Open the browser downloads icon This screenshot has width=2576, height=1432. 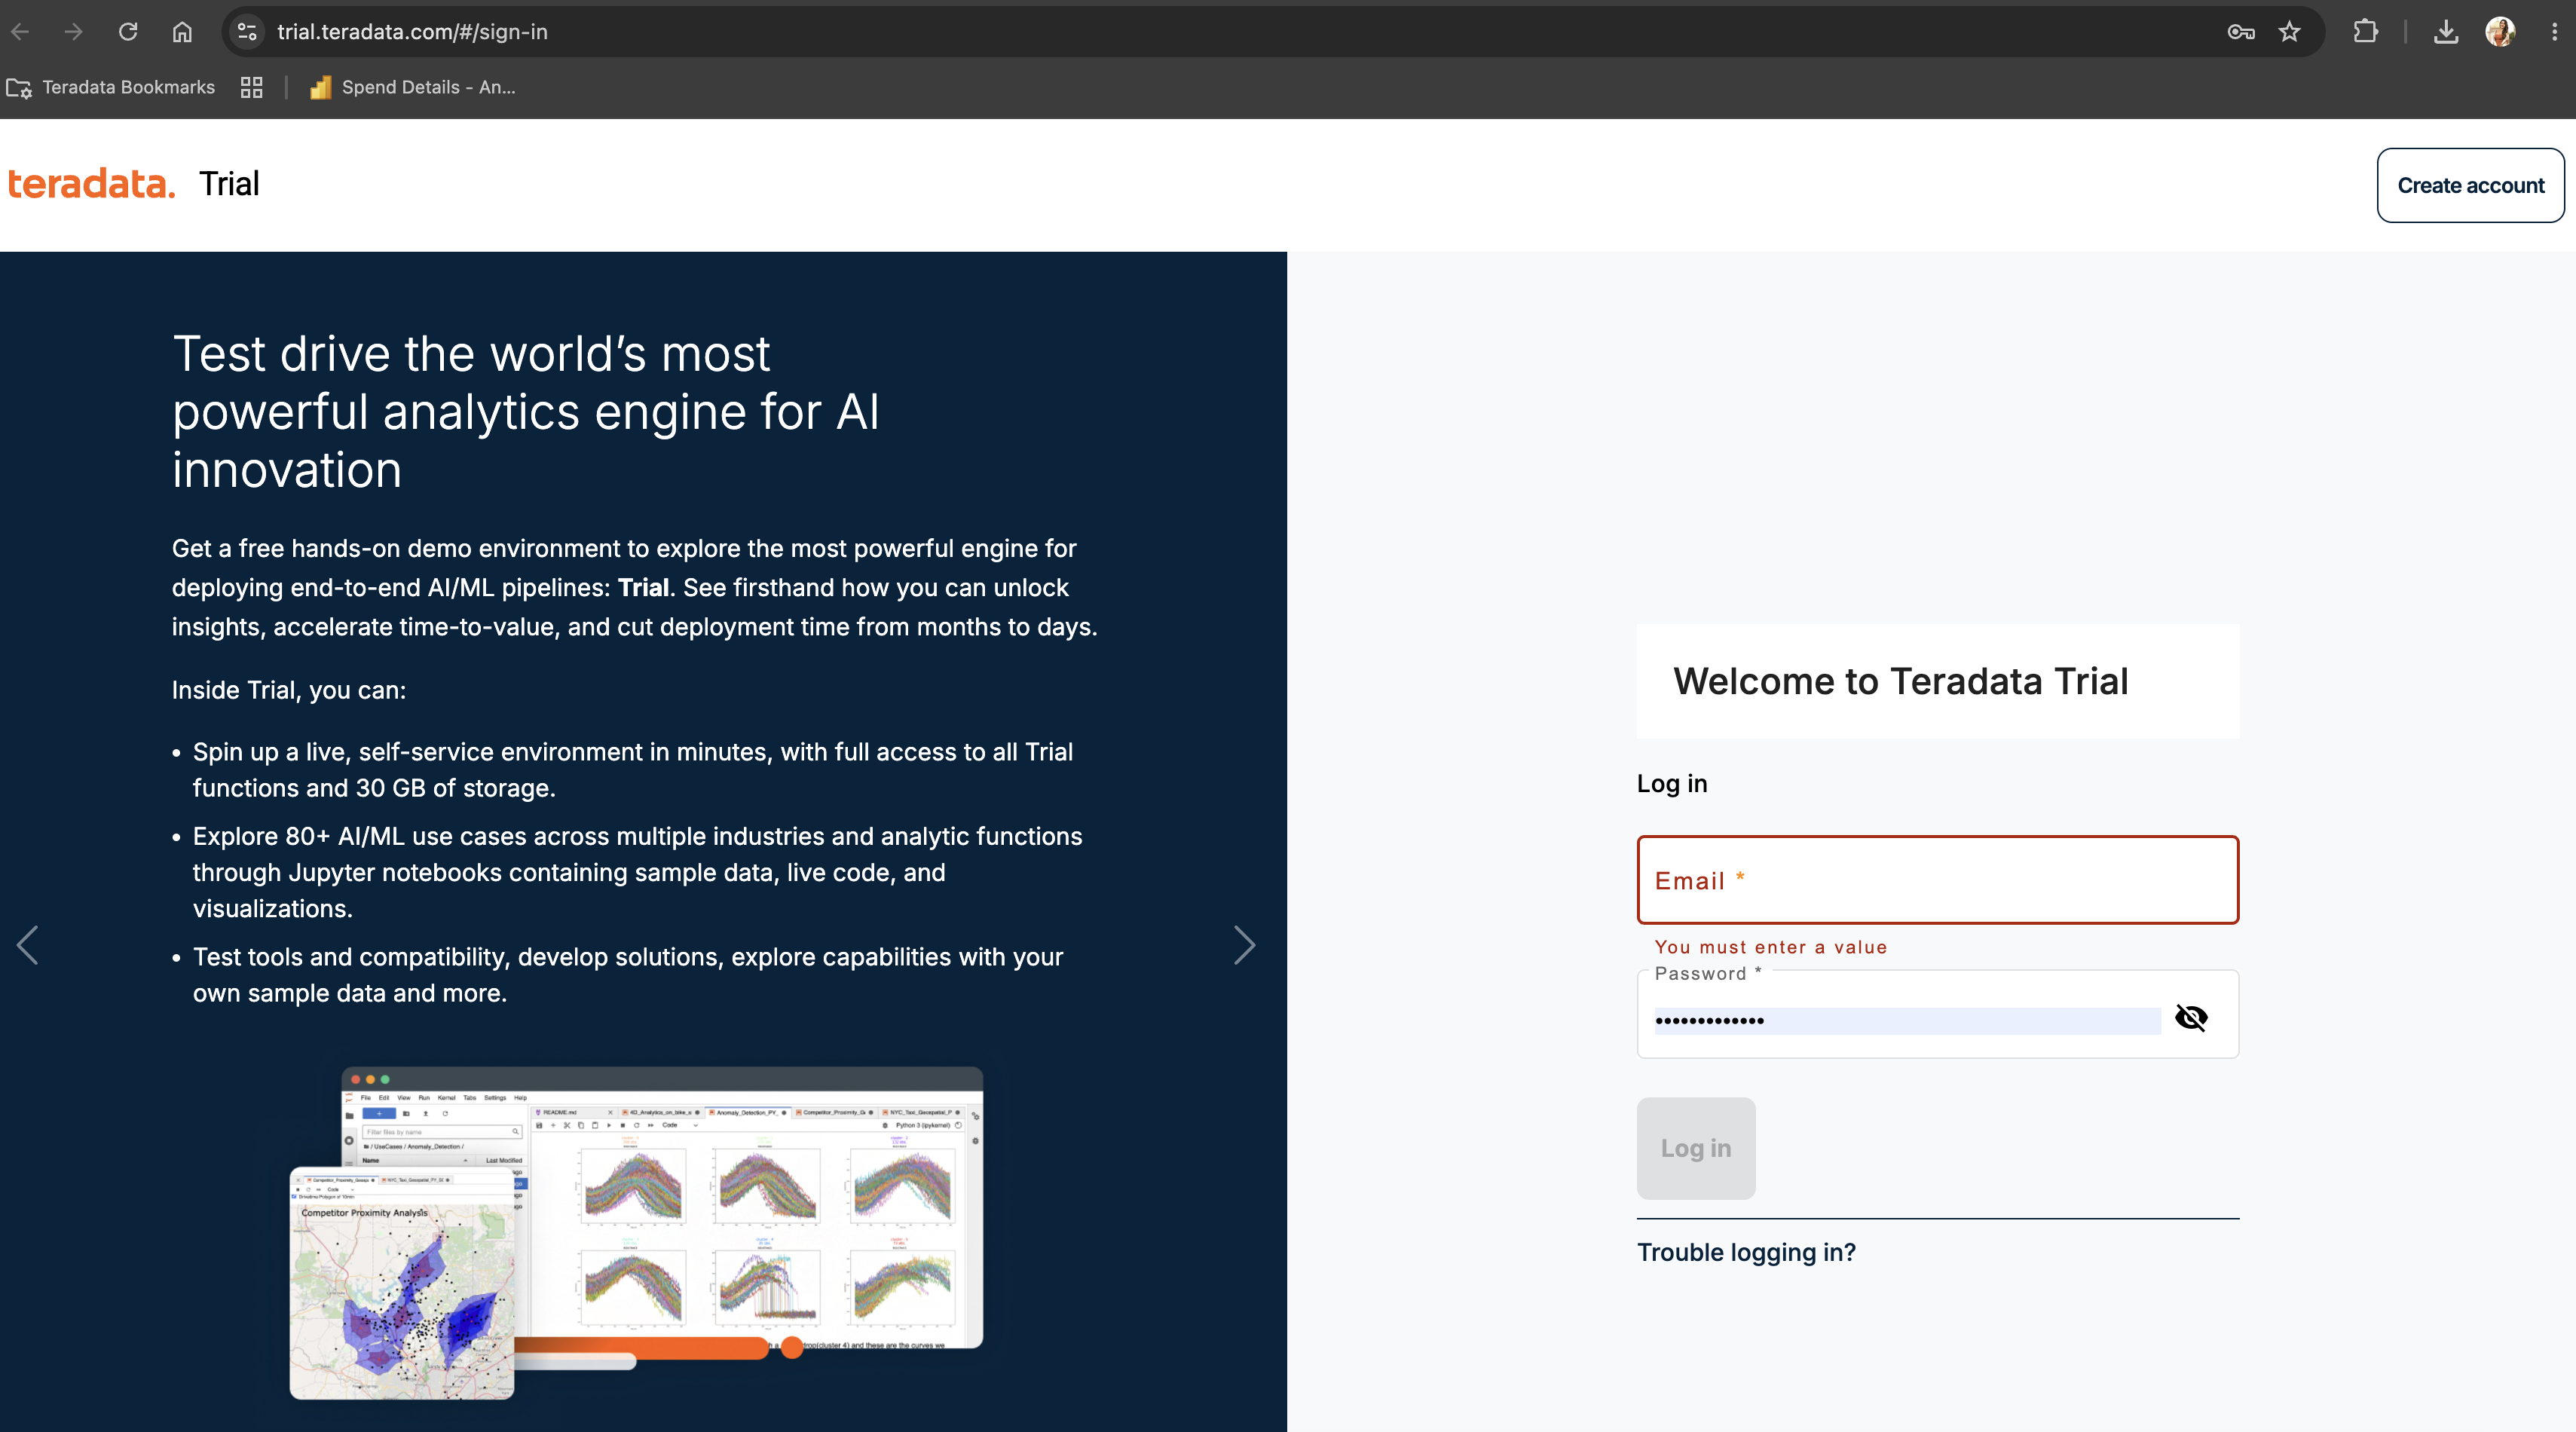(2446, 32)
